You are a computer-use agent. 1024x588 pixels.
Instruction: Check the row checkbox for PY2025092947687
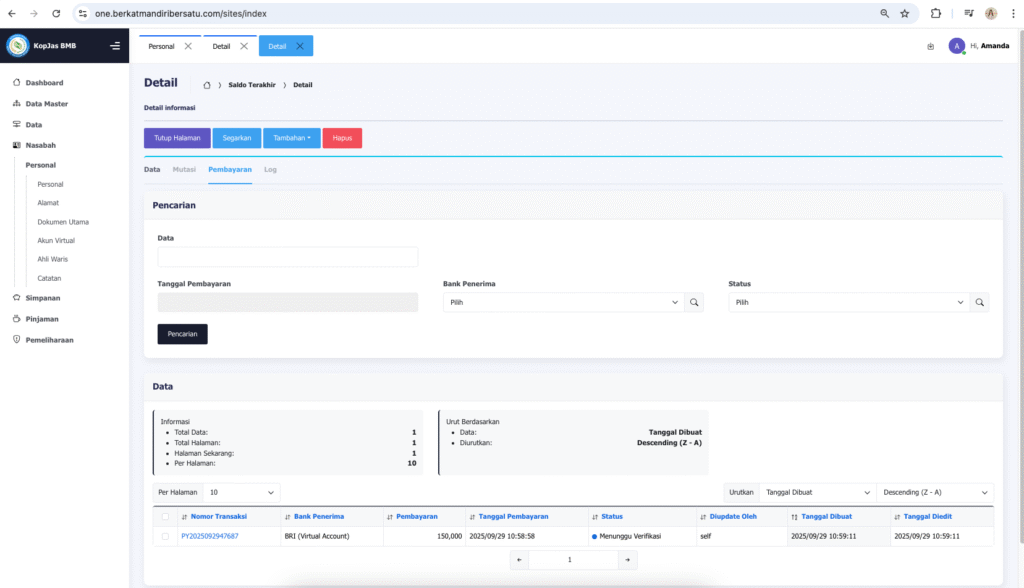tap(165, 537)
